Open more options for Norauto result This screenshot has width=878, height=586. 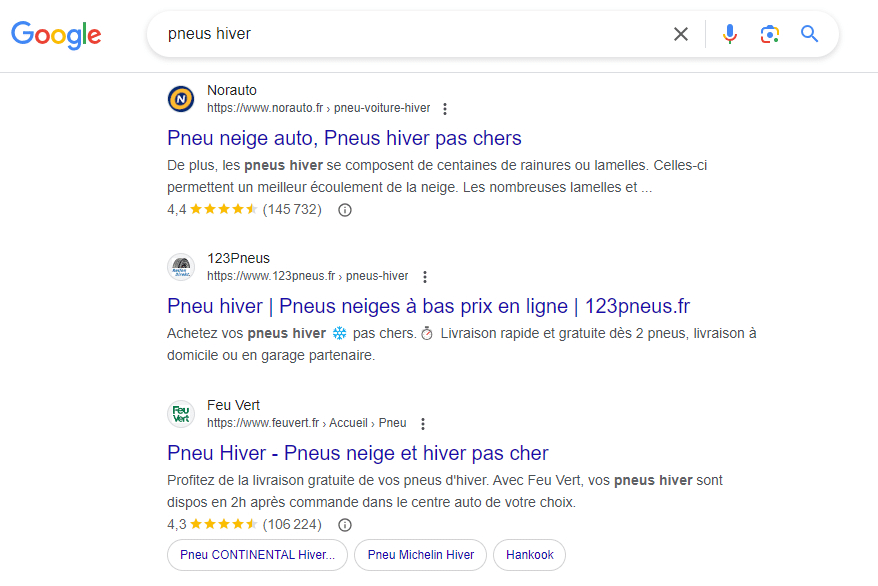[445, 109]
